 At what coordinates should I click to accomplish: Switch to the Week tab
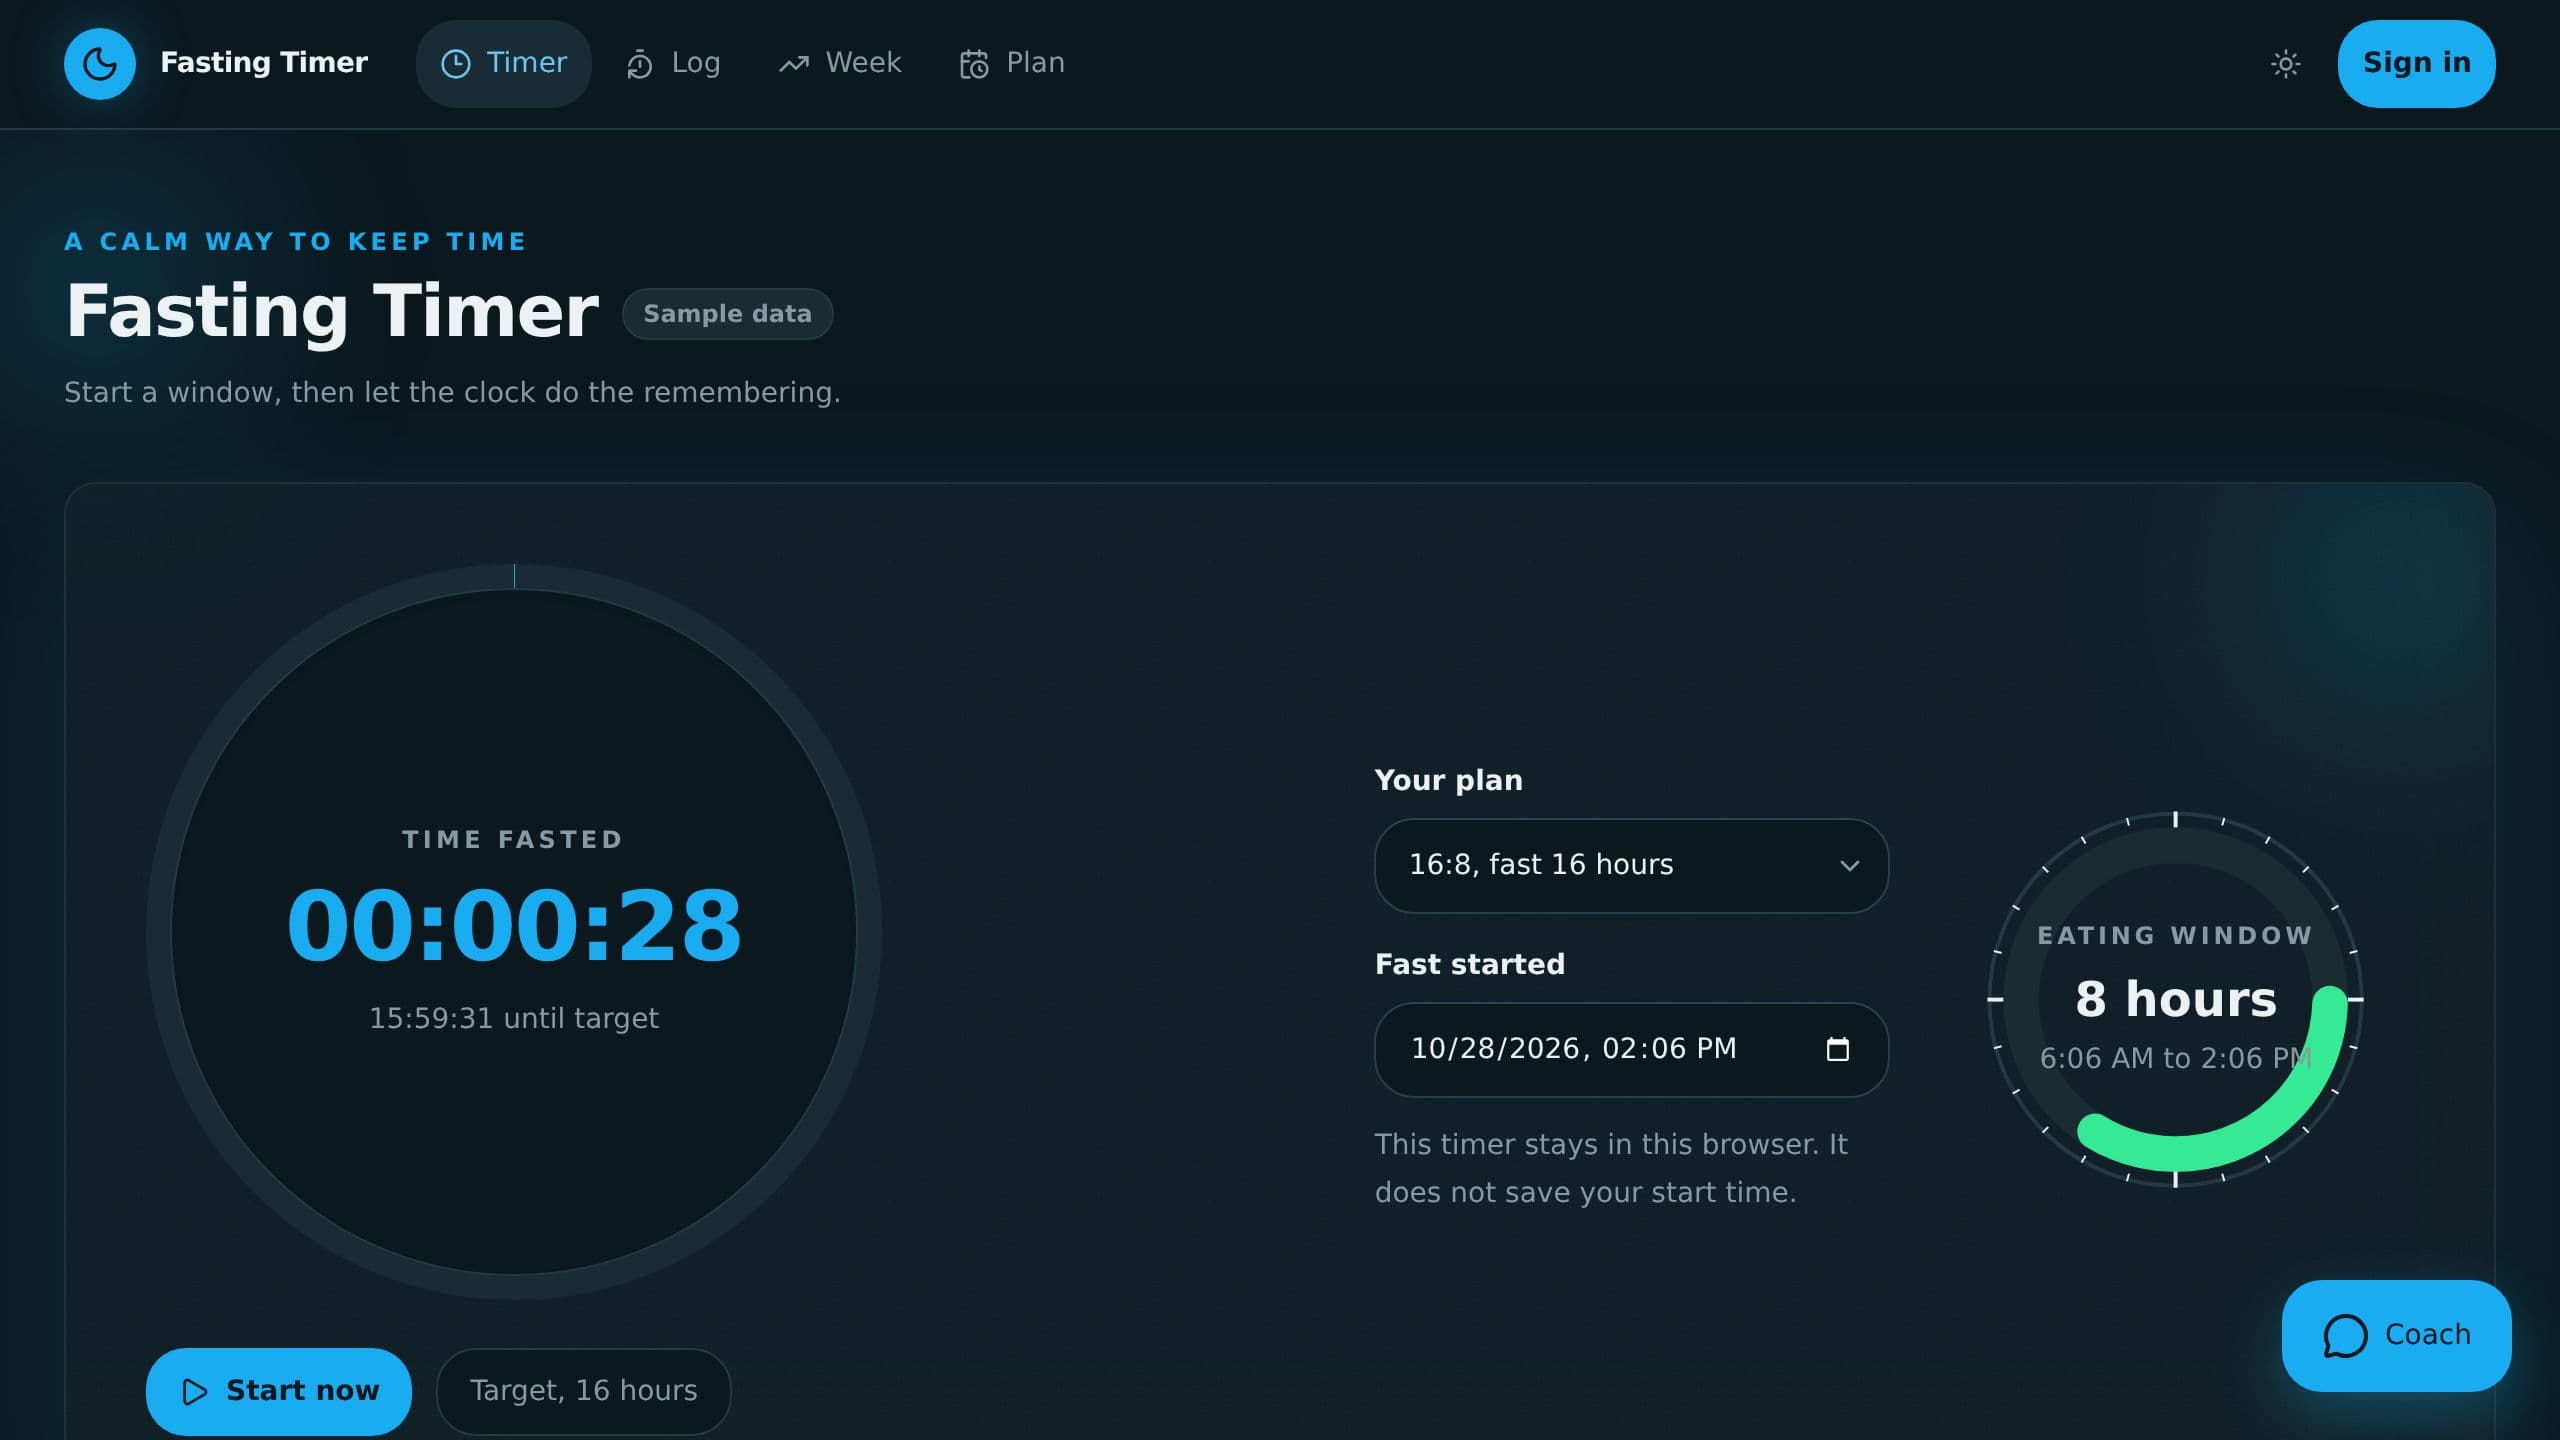pos(840,64)
